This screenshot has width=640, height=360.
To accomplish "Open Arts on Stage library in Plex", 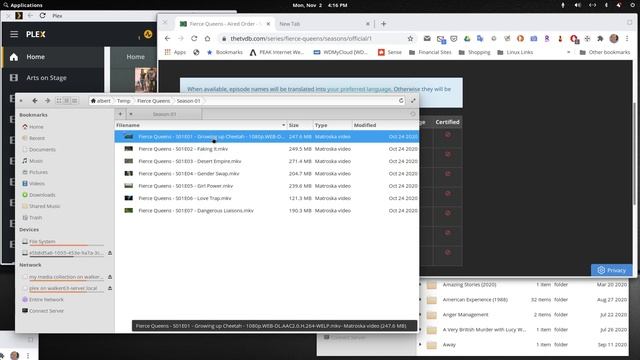I will (53, 78).
